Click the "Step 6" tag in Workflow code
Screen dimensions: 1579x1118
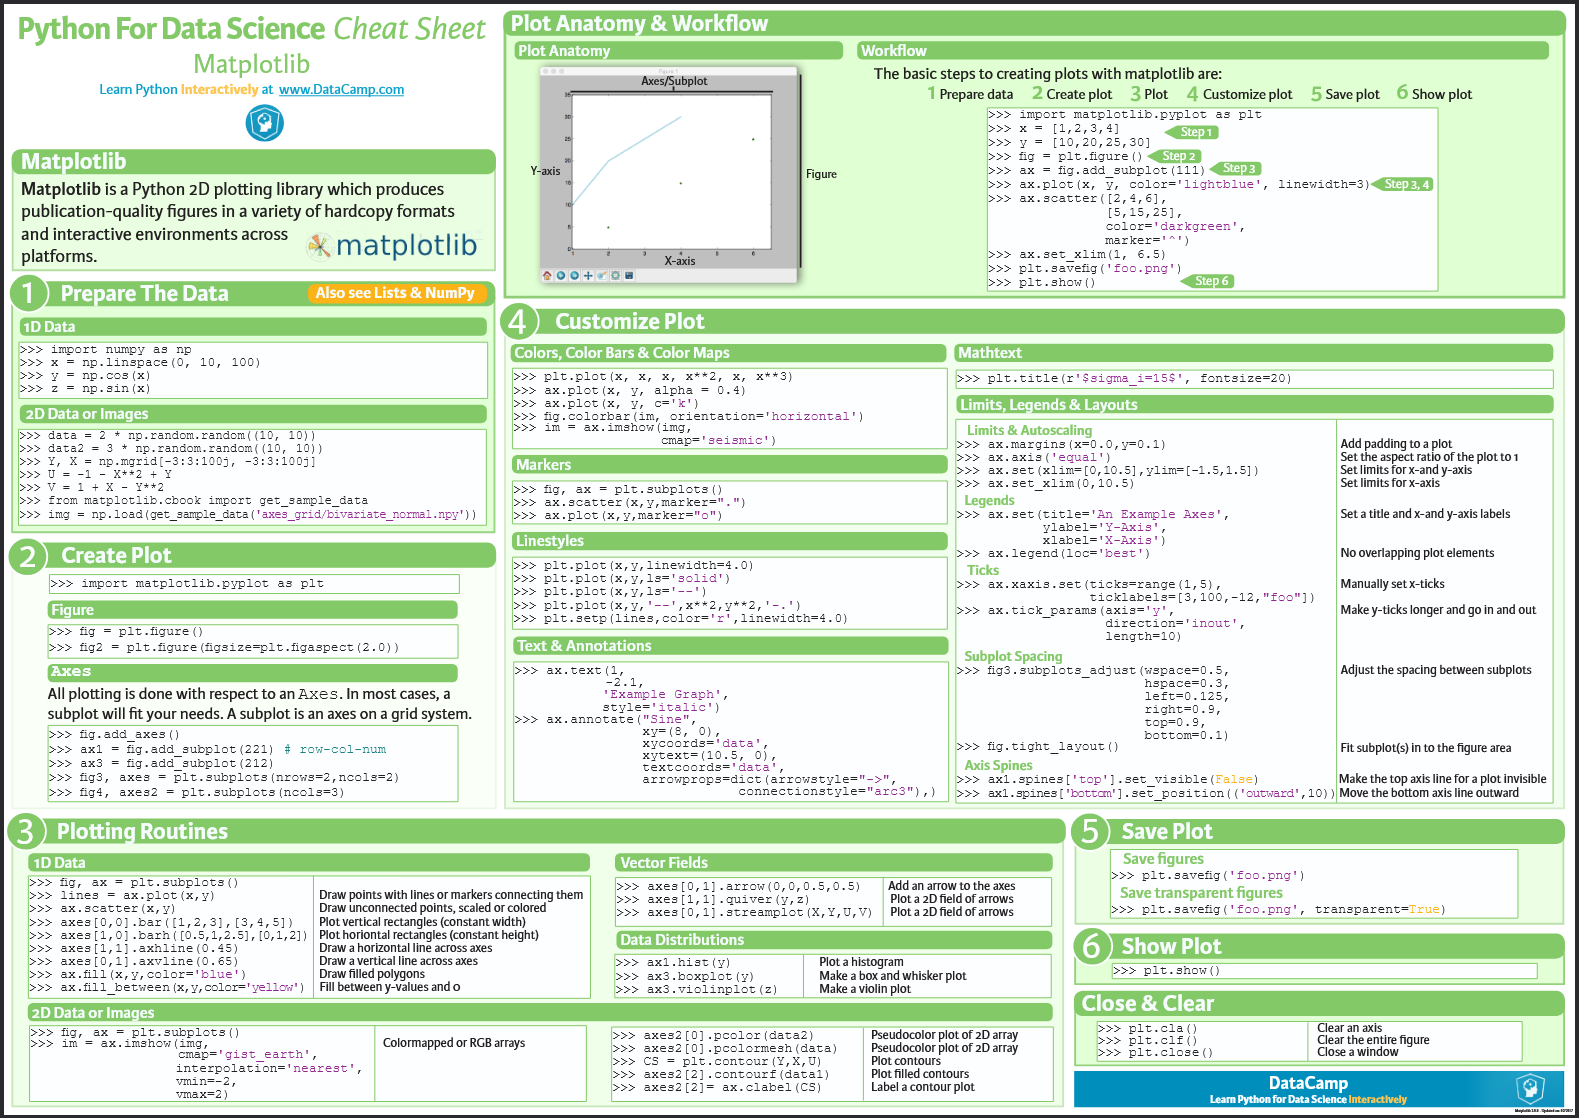[x=1208, y=281]
